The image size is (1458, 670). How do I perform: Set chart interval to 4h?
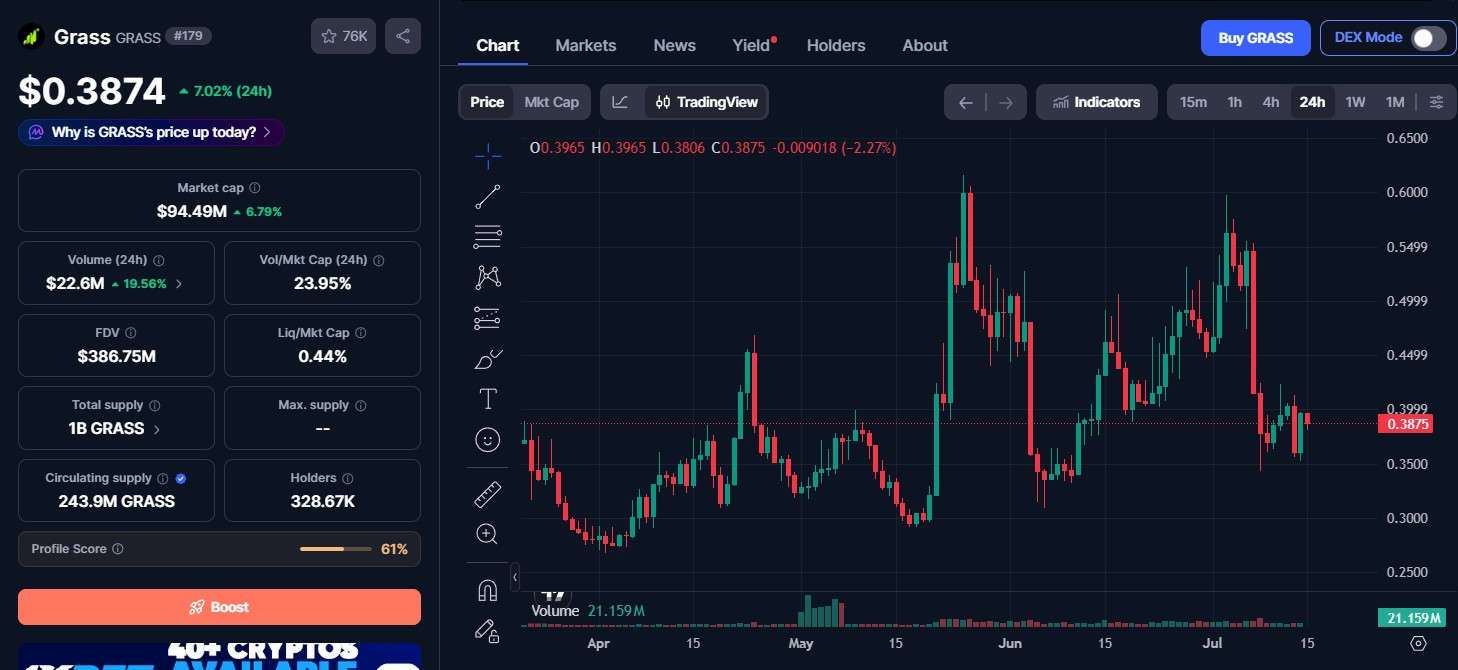coord(1271,102)
